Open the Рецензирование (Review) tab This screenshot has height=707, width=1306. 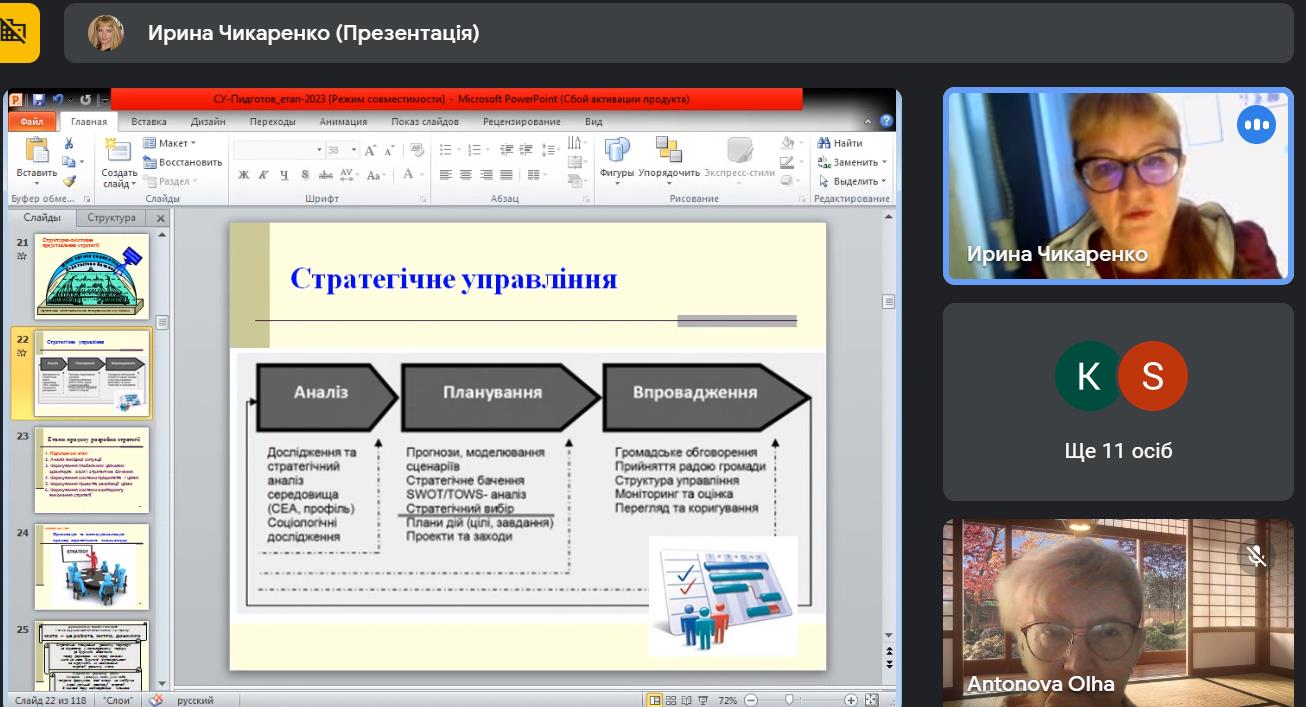(522, 122)
